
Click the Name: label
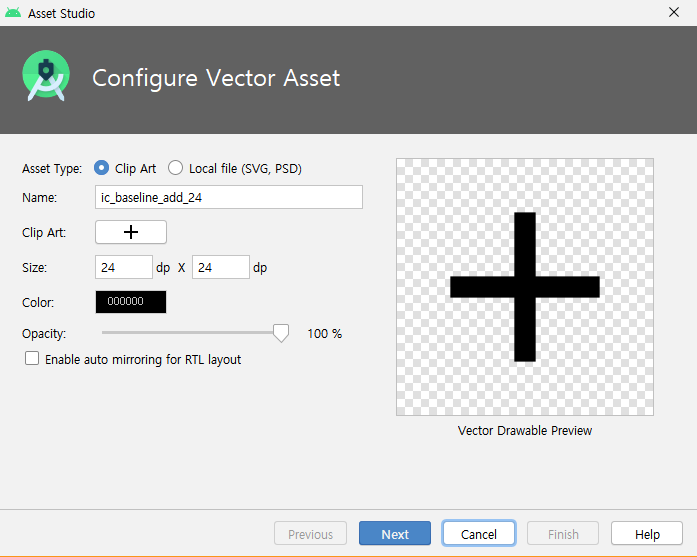tap(40, 197)
